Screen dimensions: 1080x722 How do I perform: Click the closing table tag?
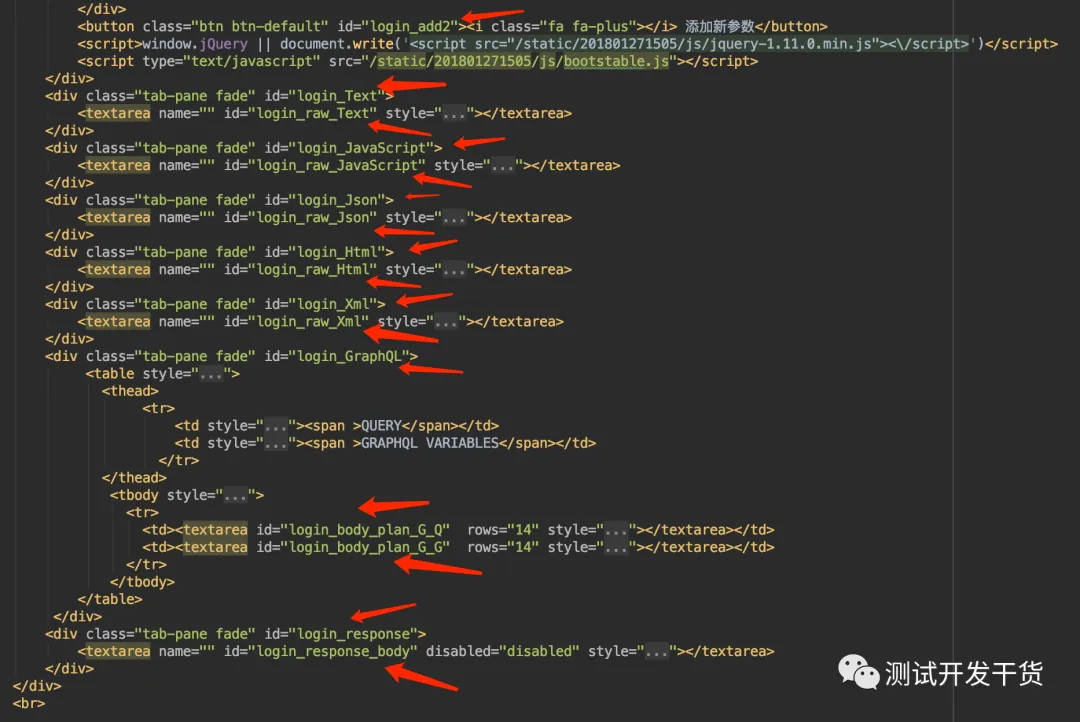click(x=110, y=599)
